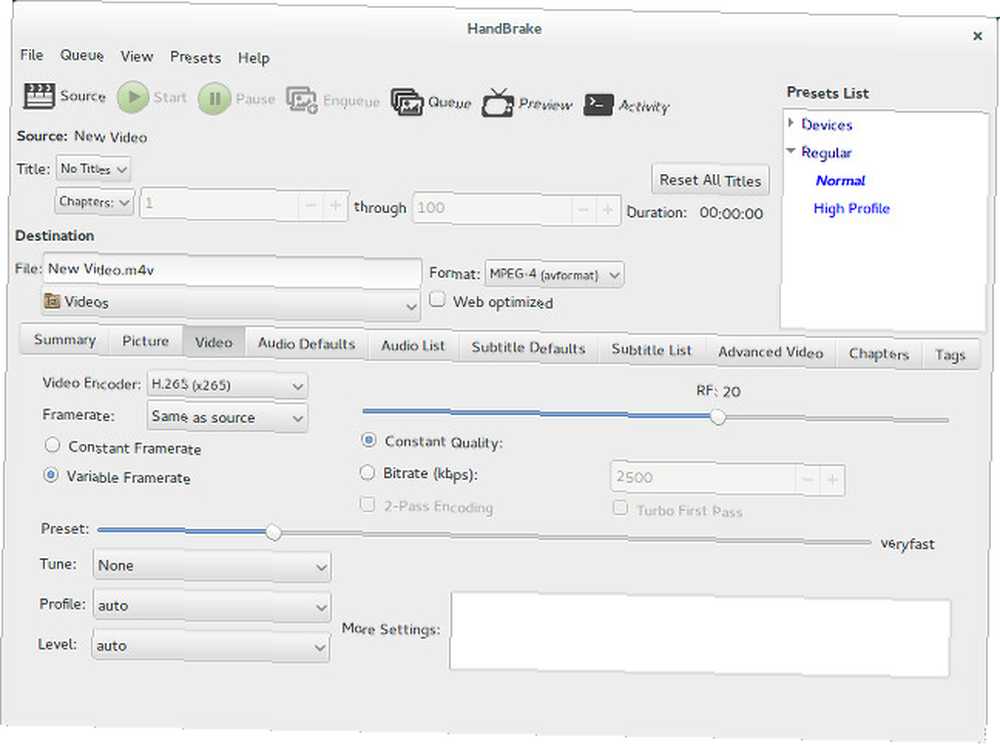The width and height of the screenshot is (1000, 745).
Task: Open the View menu
Action: coord(137,57)
